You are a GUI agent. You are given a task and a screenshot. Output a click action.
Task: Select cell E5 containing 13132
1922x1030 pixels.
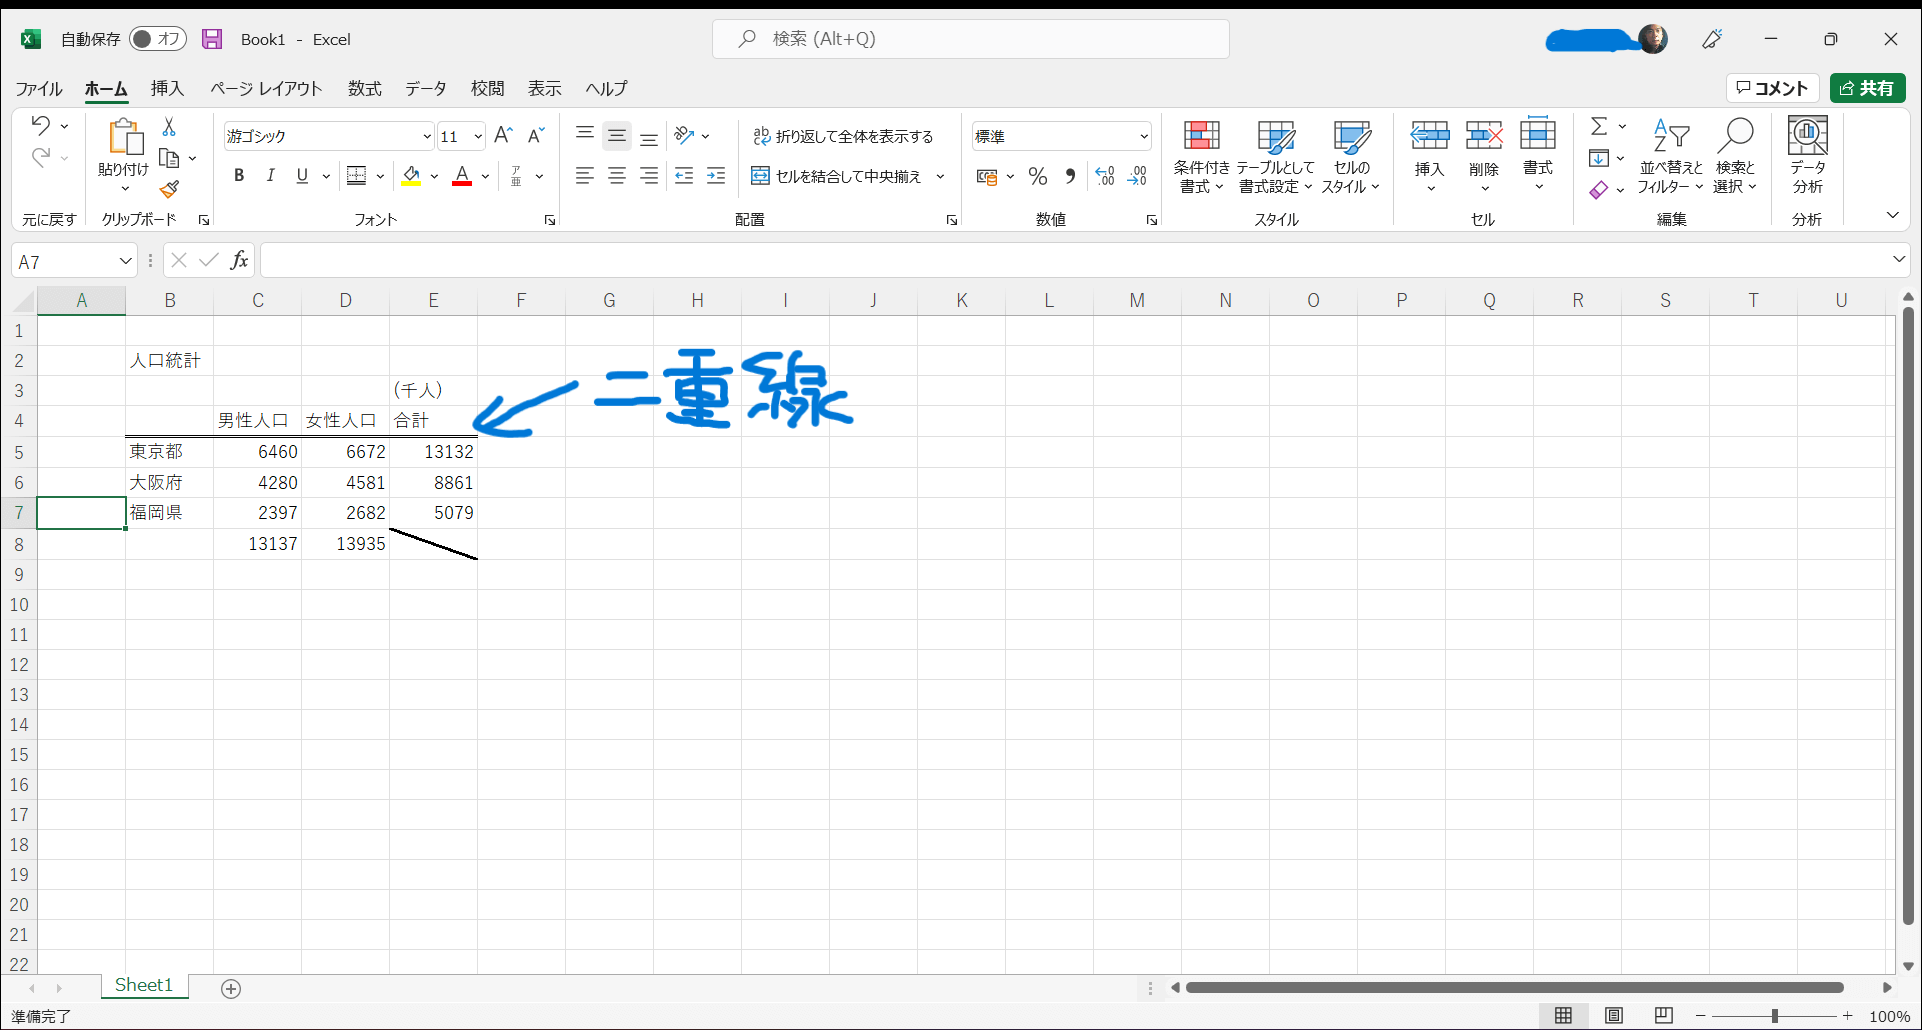tap(433, 452)
